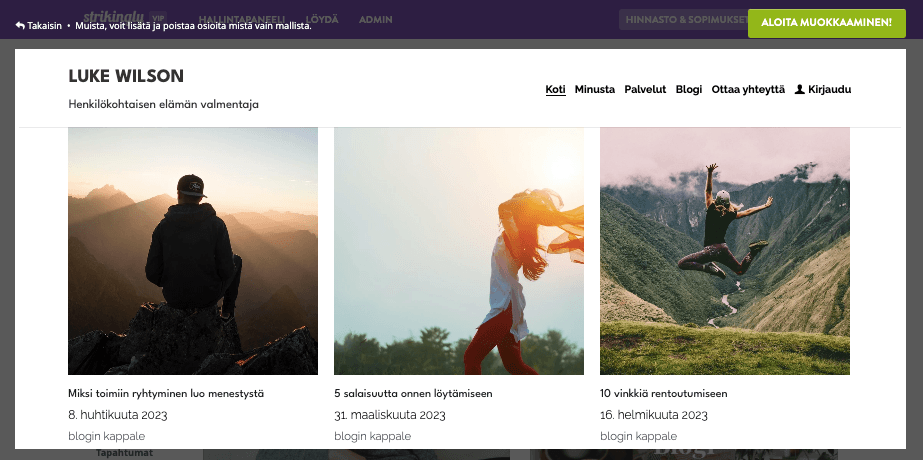Open the Blogi menu item
923x460 pixels.
689,90
